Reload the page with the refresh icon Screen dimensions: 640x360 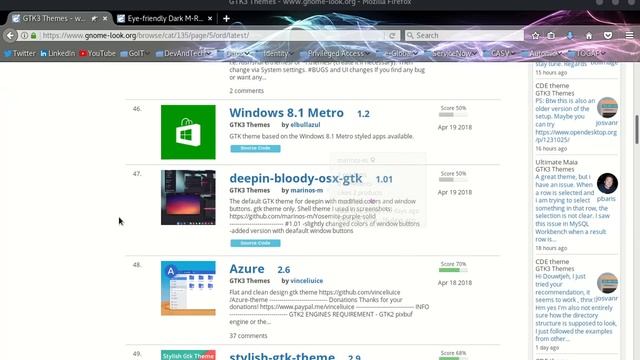click(392, 36)
